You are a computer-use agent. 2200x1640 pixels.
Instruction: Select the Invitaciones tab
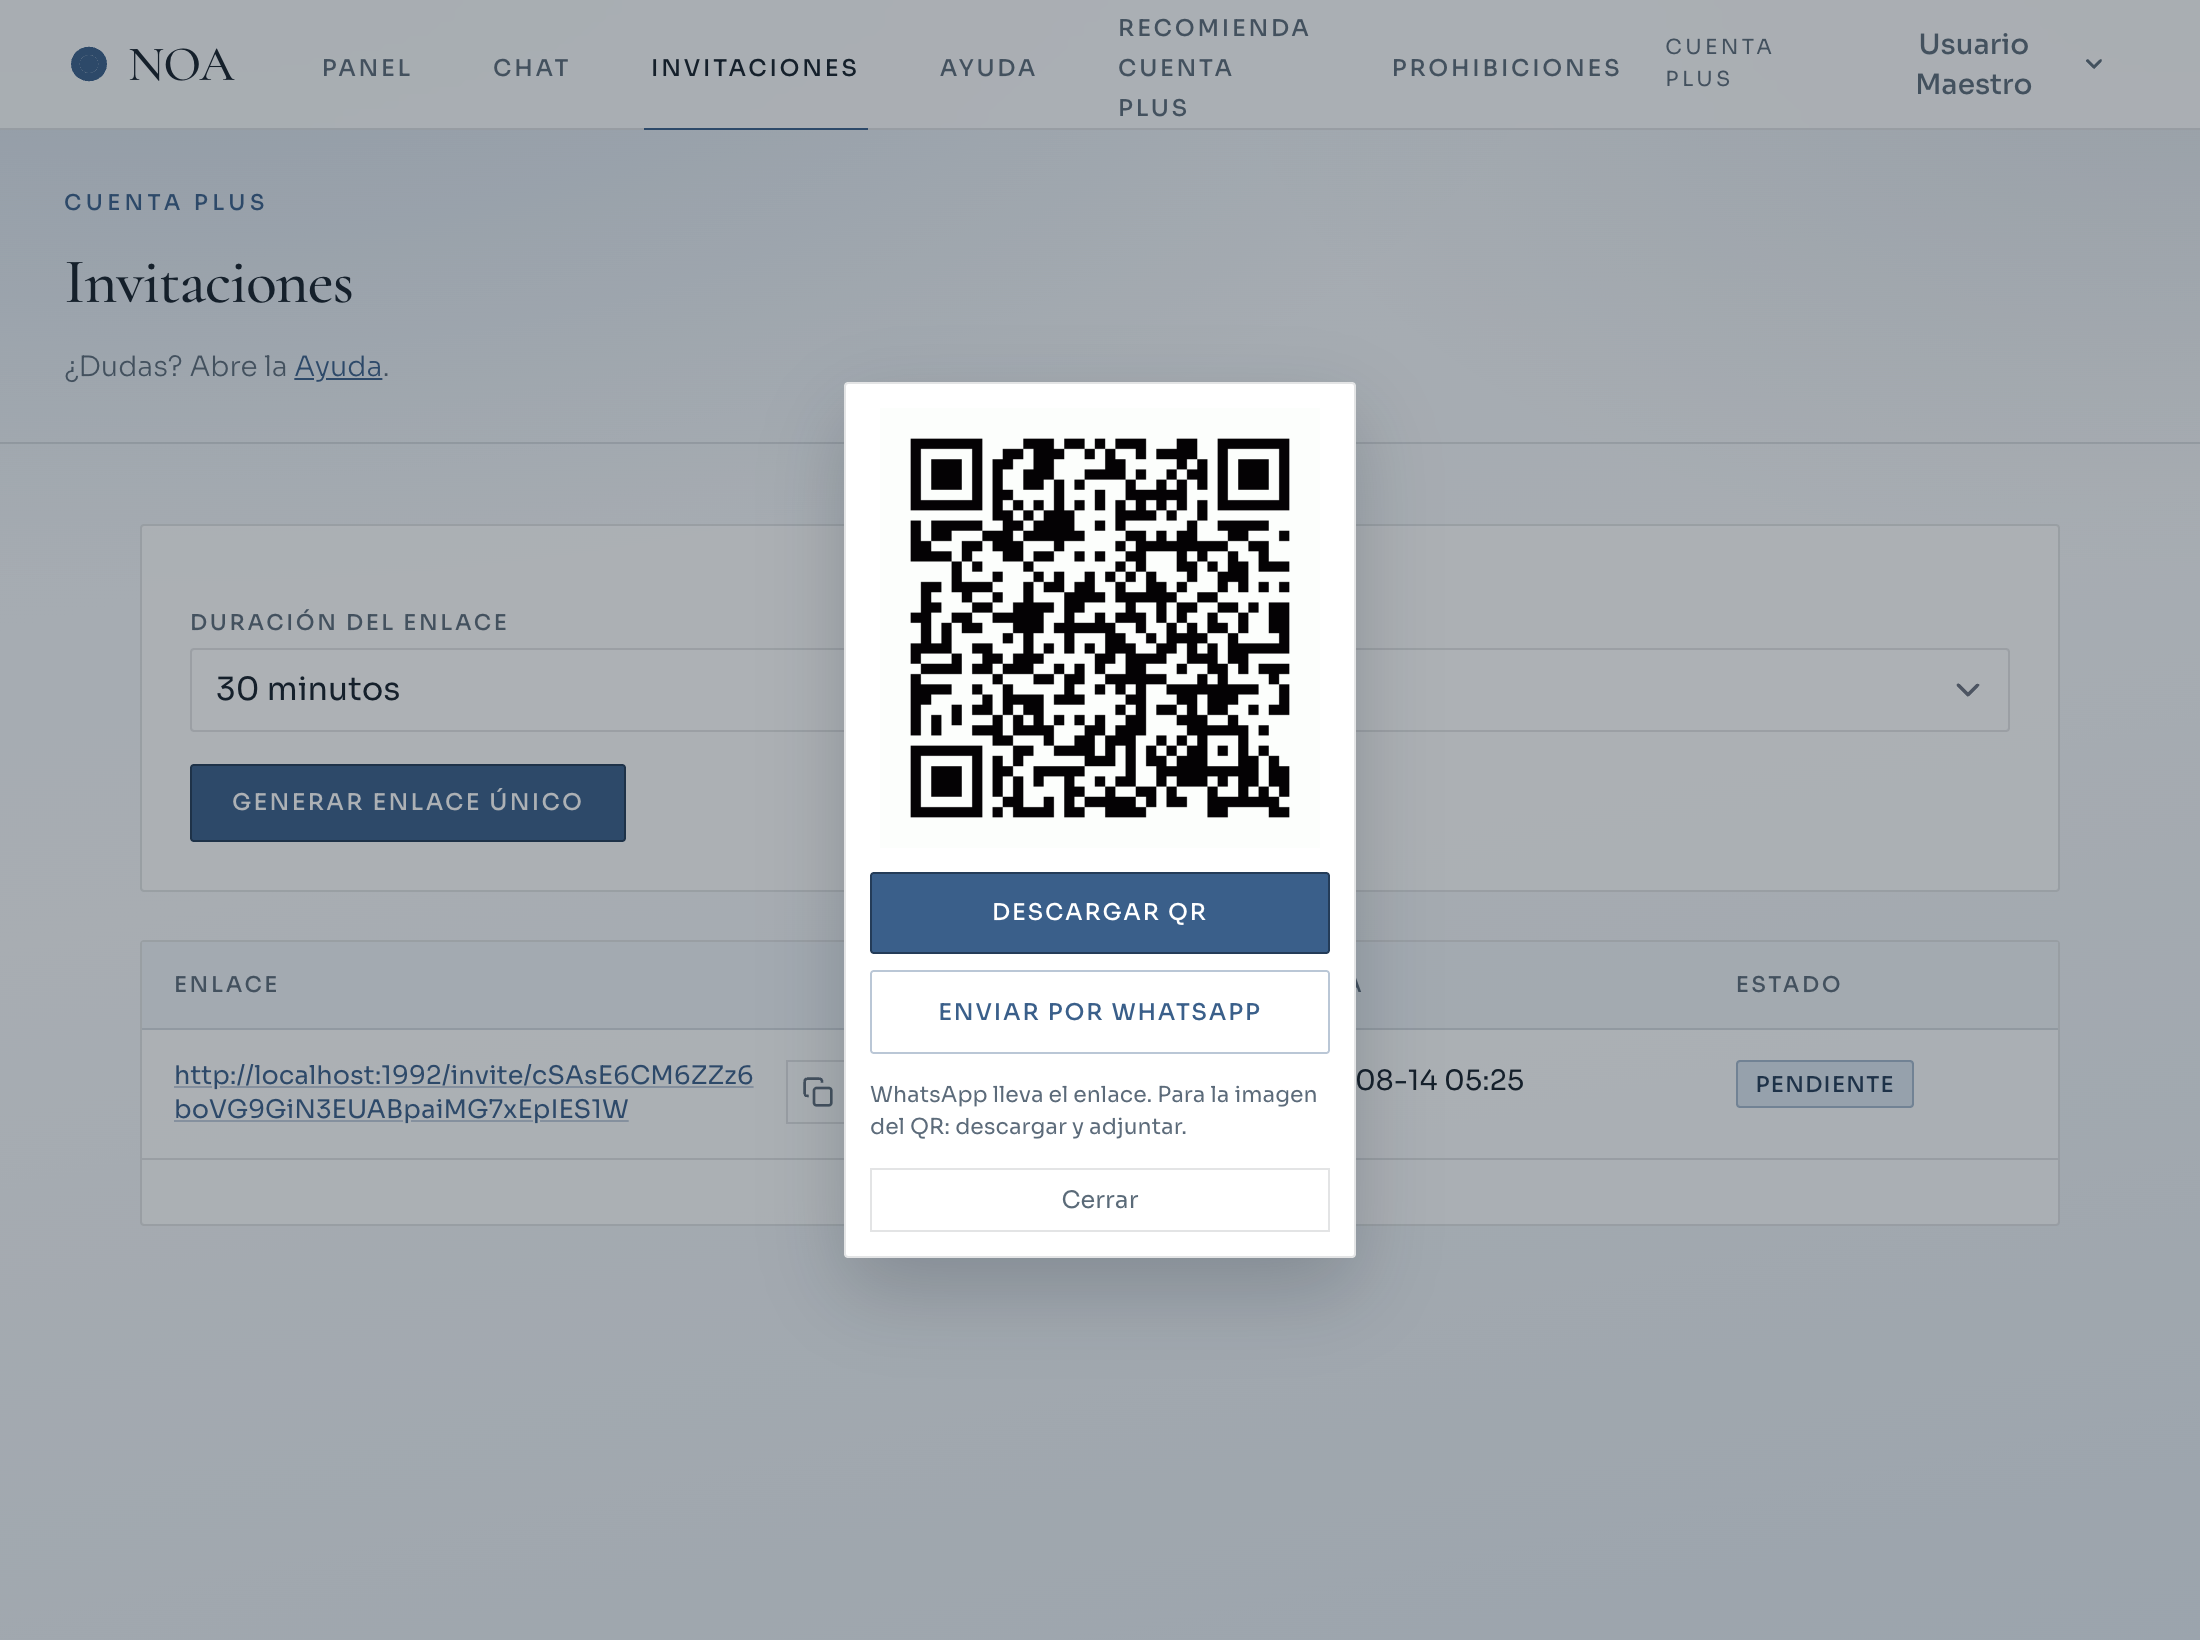tap(755, 68)
